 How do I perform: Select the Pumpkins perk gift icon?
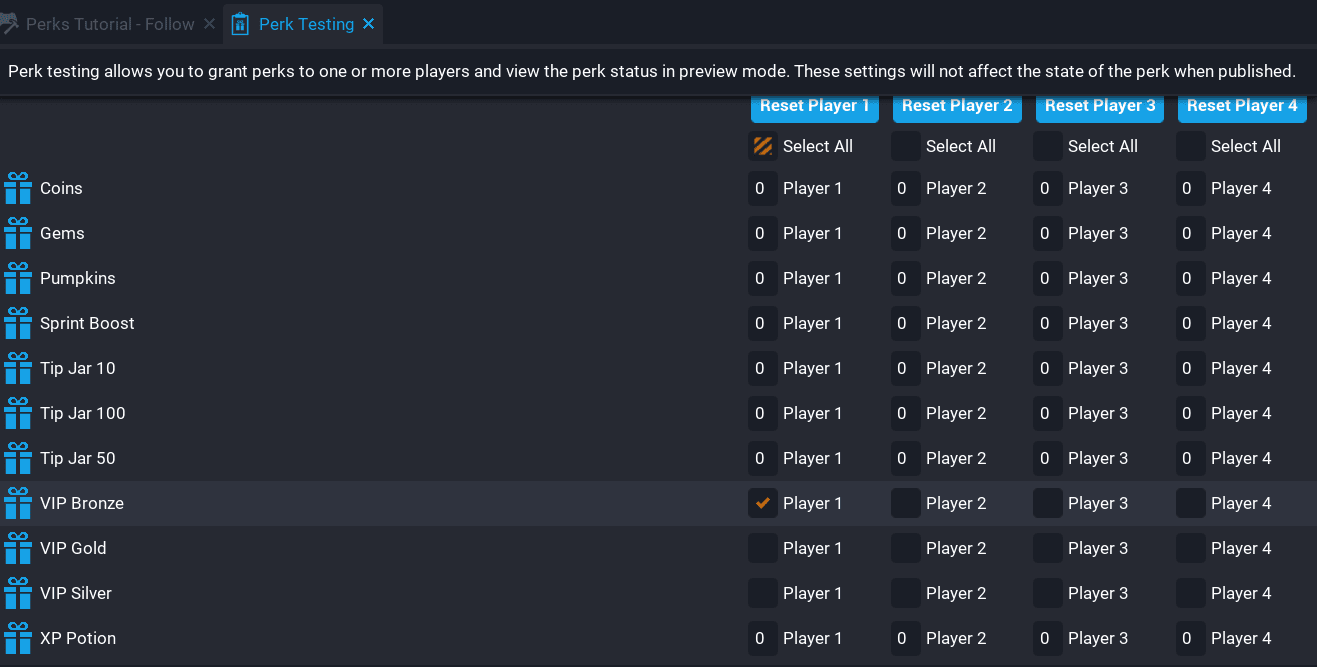click(18, 278)
